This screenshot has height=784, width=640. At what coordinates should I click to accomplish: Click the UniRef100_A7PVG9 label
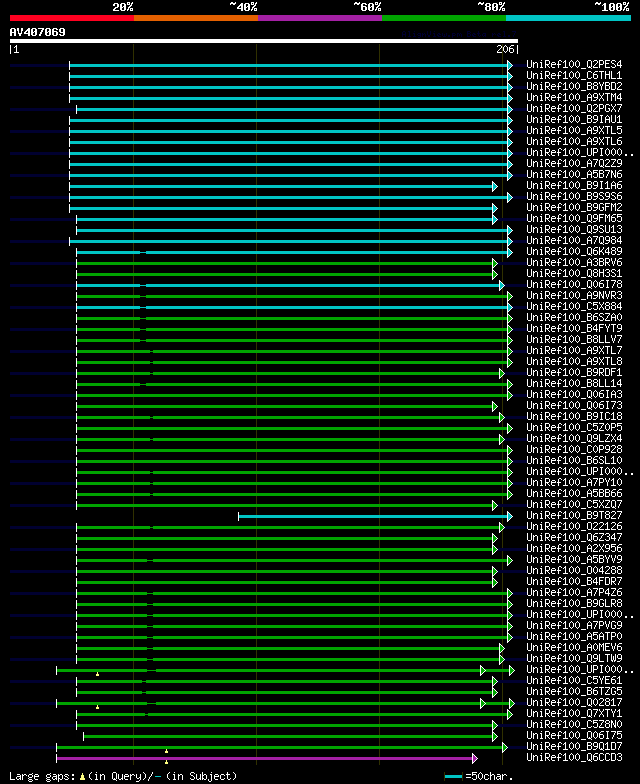(574, 626)
